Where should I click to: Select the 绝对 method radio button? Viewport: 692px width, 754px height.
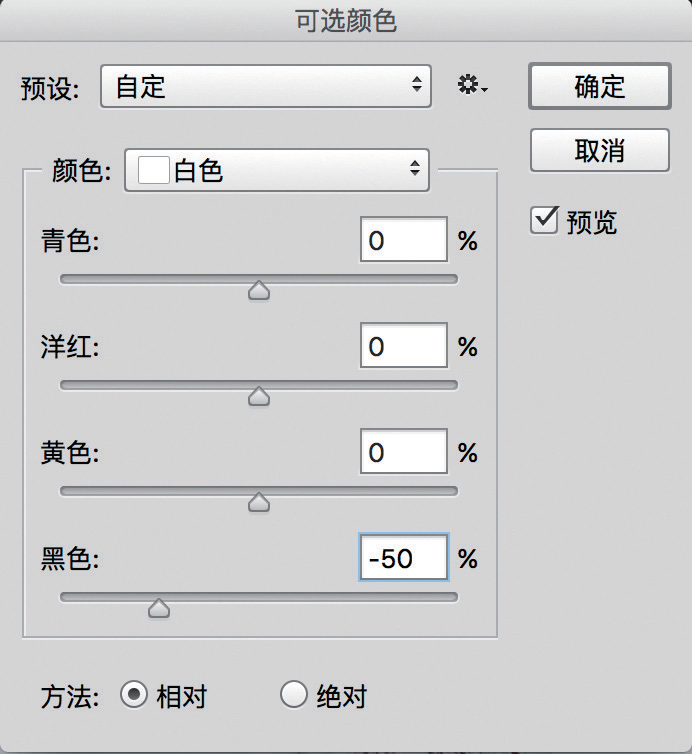293,695
